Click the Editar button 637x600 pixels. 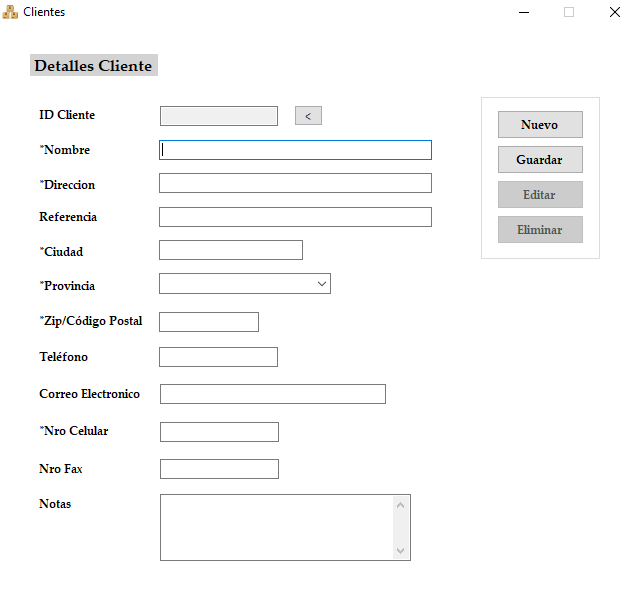point(540,195)
